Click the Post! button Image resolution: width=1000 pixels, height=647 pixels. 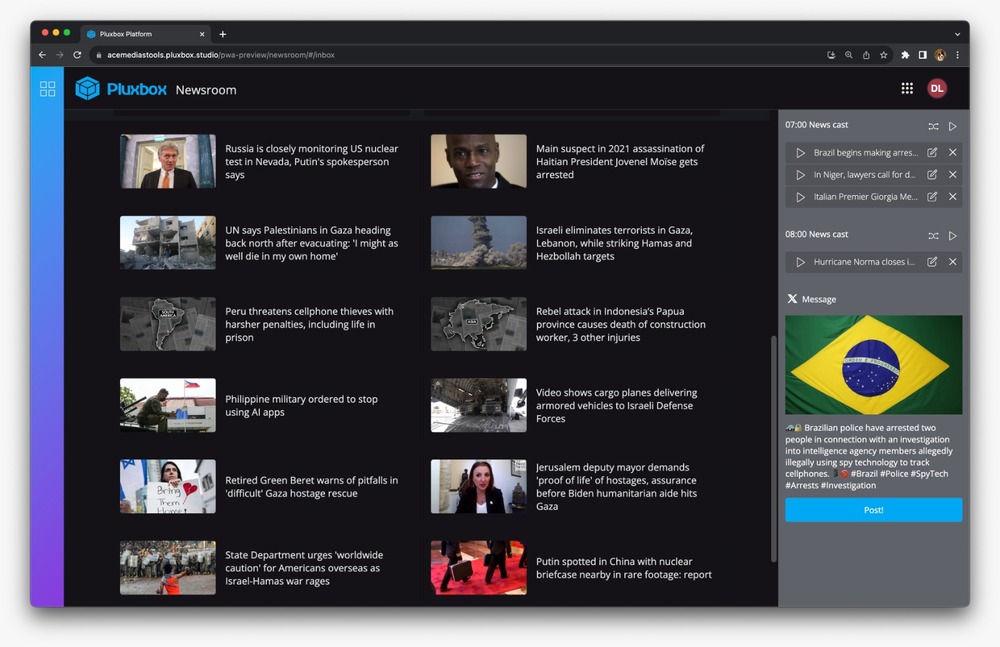[873, 510]
